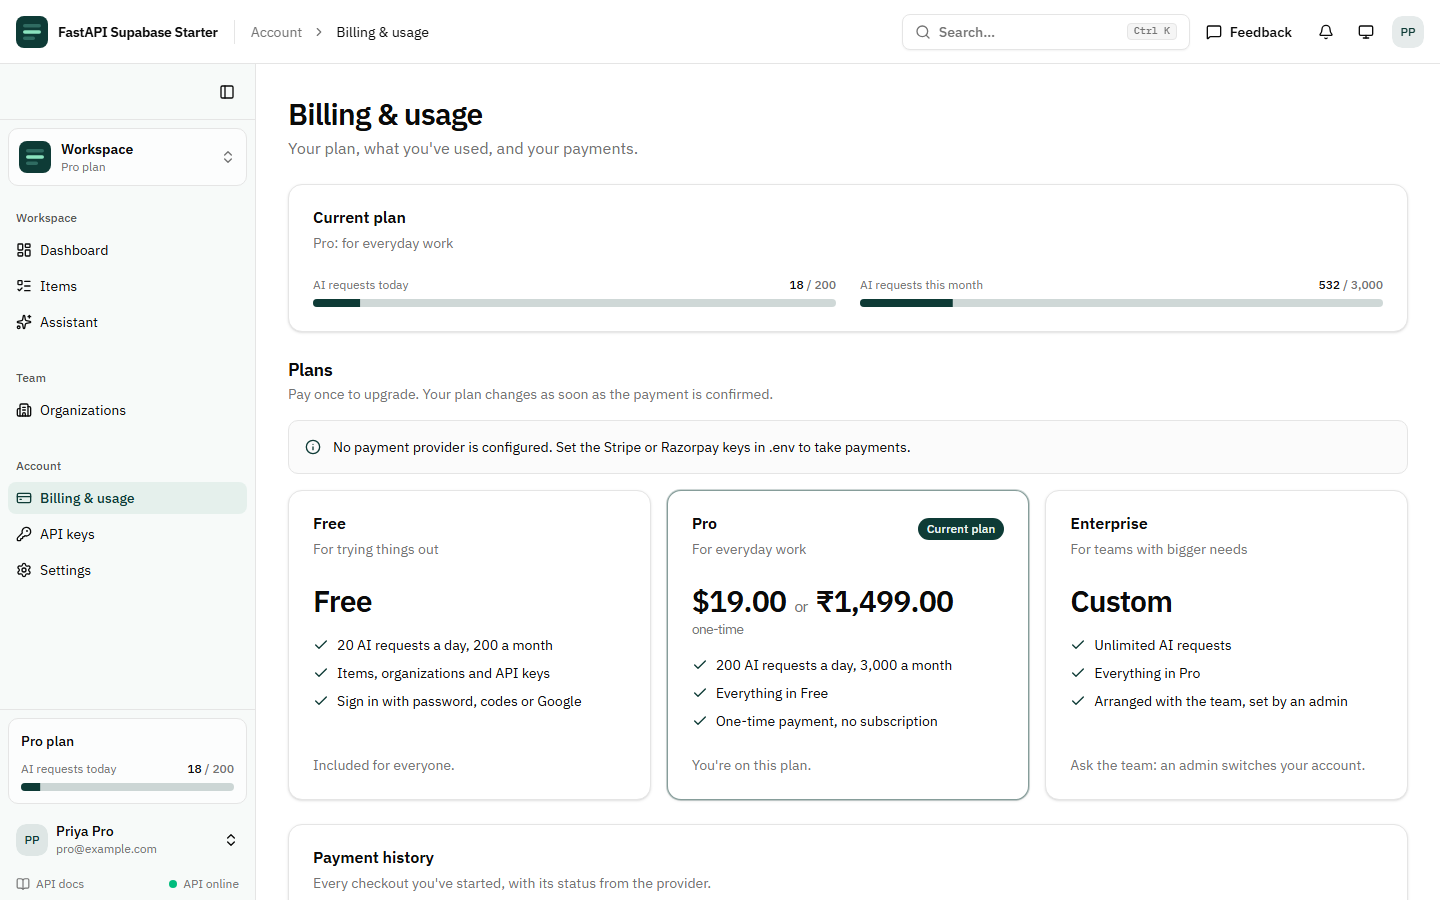1440x900 pixels.
Task: Click the info icon in payment provider notice
Action: pyautogui.click(x=313, y=447)
